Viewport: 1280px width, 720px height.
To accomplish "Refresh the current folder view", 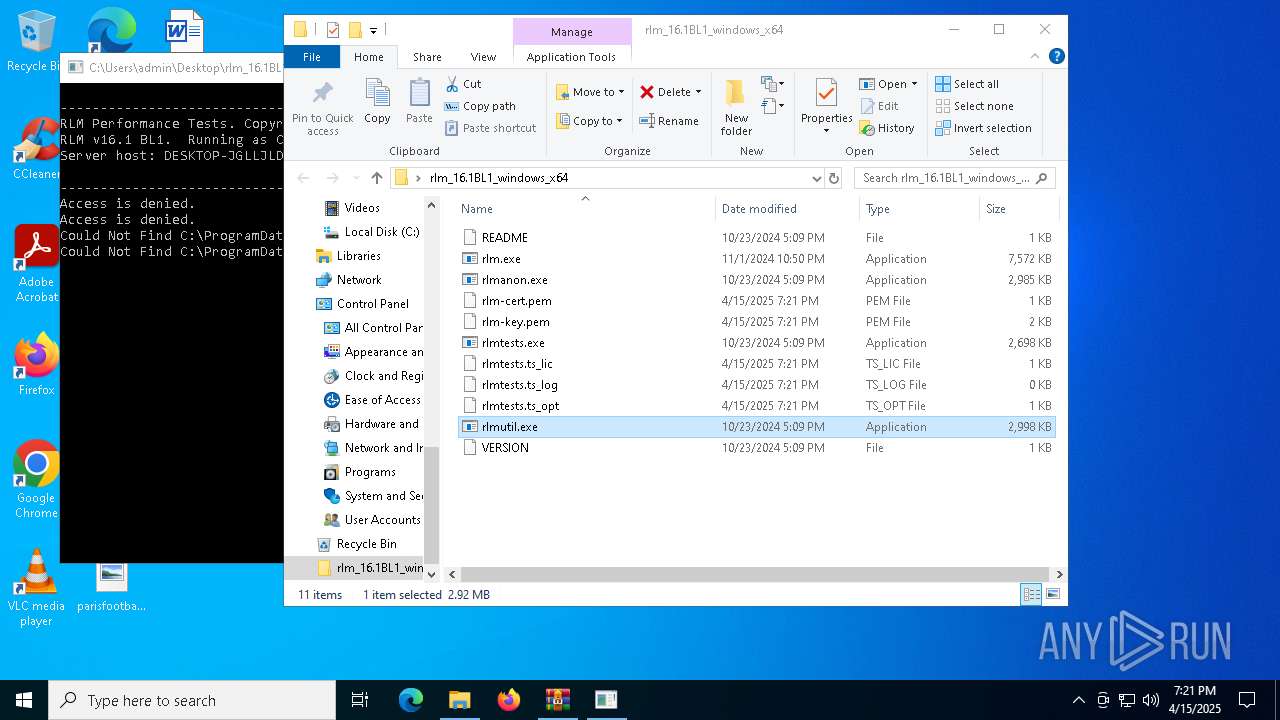I will click(834, 178).
